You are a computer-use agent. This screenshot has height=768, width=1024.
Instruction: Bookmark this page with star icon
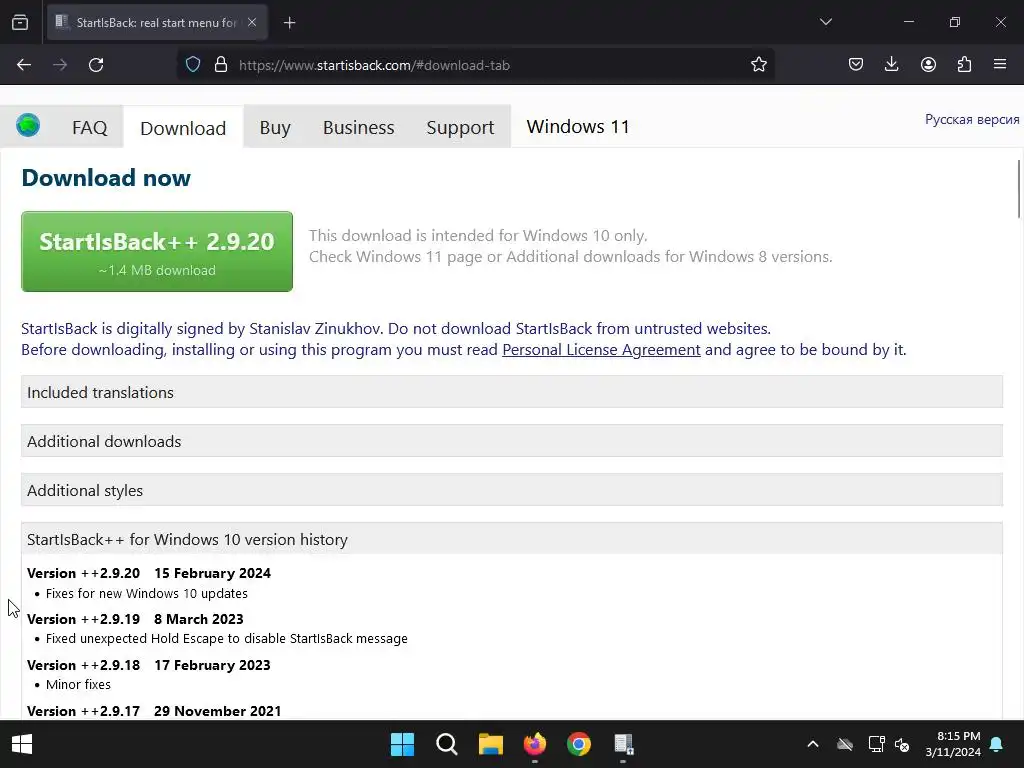[758, 65]
